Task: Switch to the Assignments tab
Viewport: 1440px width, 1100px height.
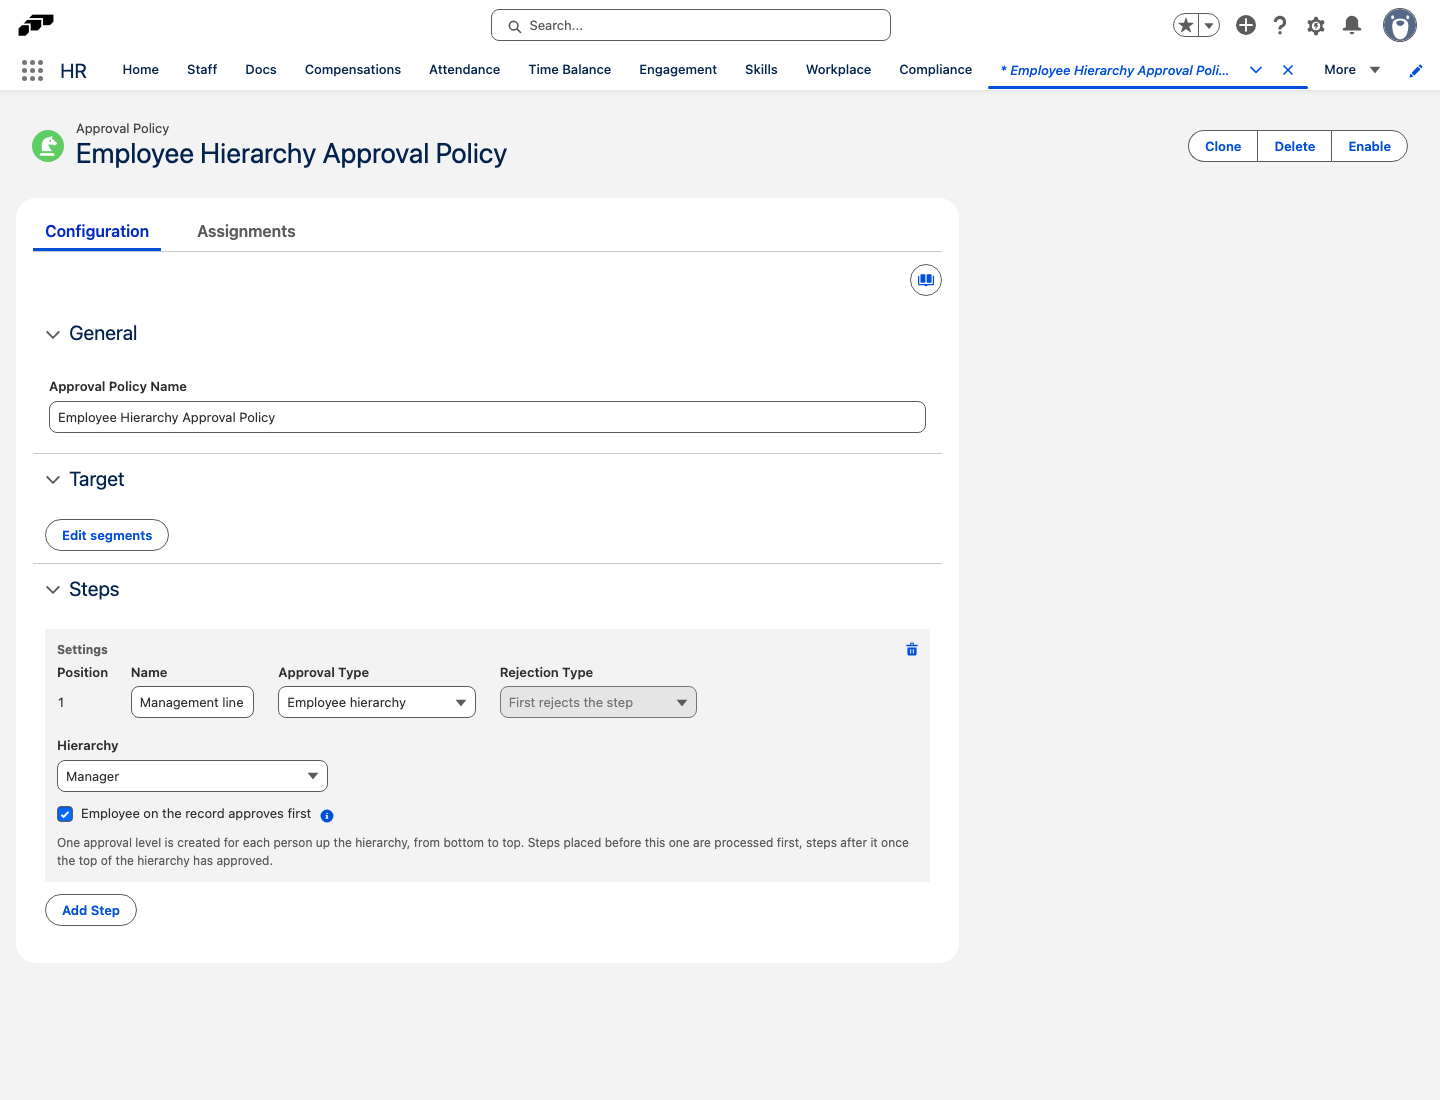Action: 246,231
